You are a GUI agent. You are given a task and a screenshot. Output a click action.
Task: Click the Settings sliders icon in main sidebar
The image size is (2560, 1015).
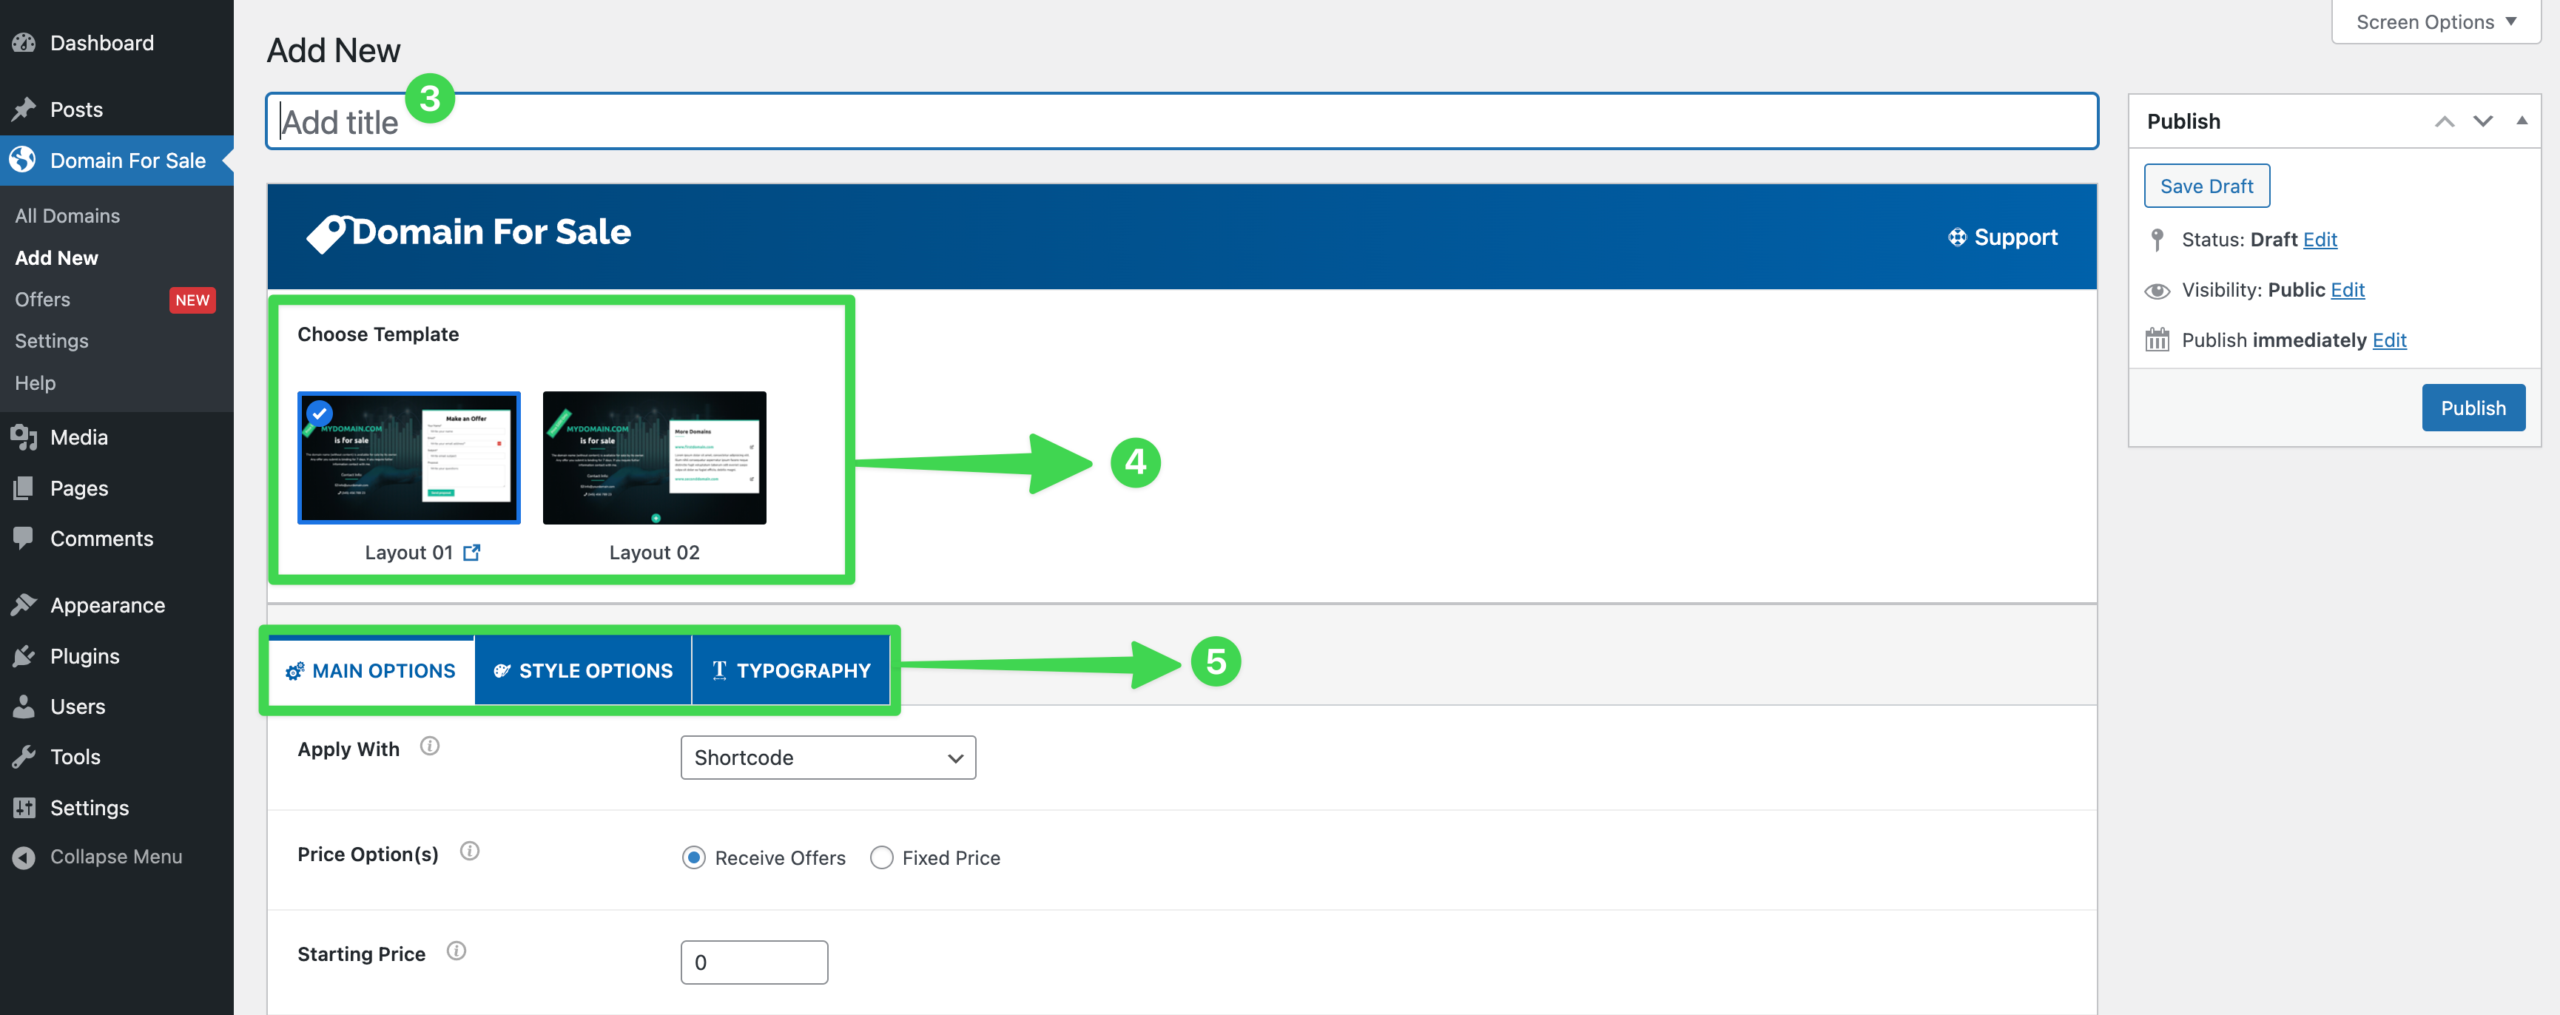coord(24,807)
